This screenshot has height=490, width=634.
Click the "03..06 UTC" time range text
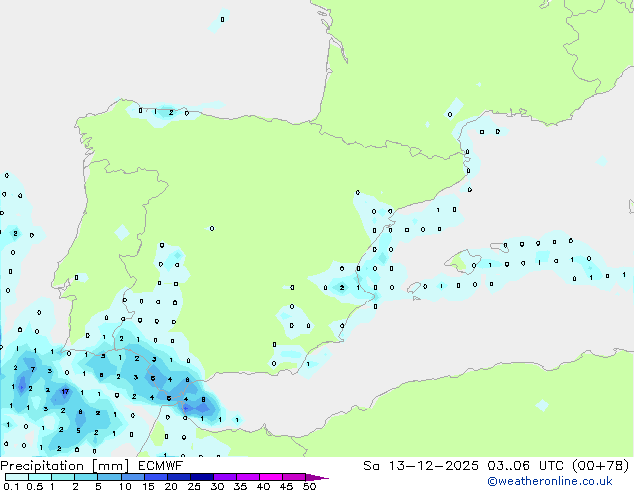[525, 466]
